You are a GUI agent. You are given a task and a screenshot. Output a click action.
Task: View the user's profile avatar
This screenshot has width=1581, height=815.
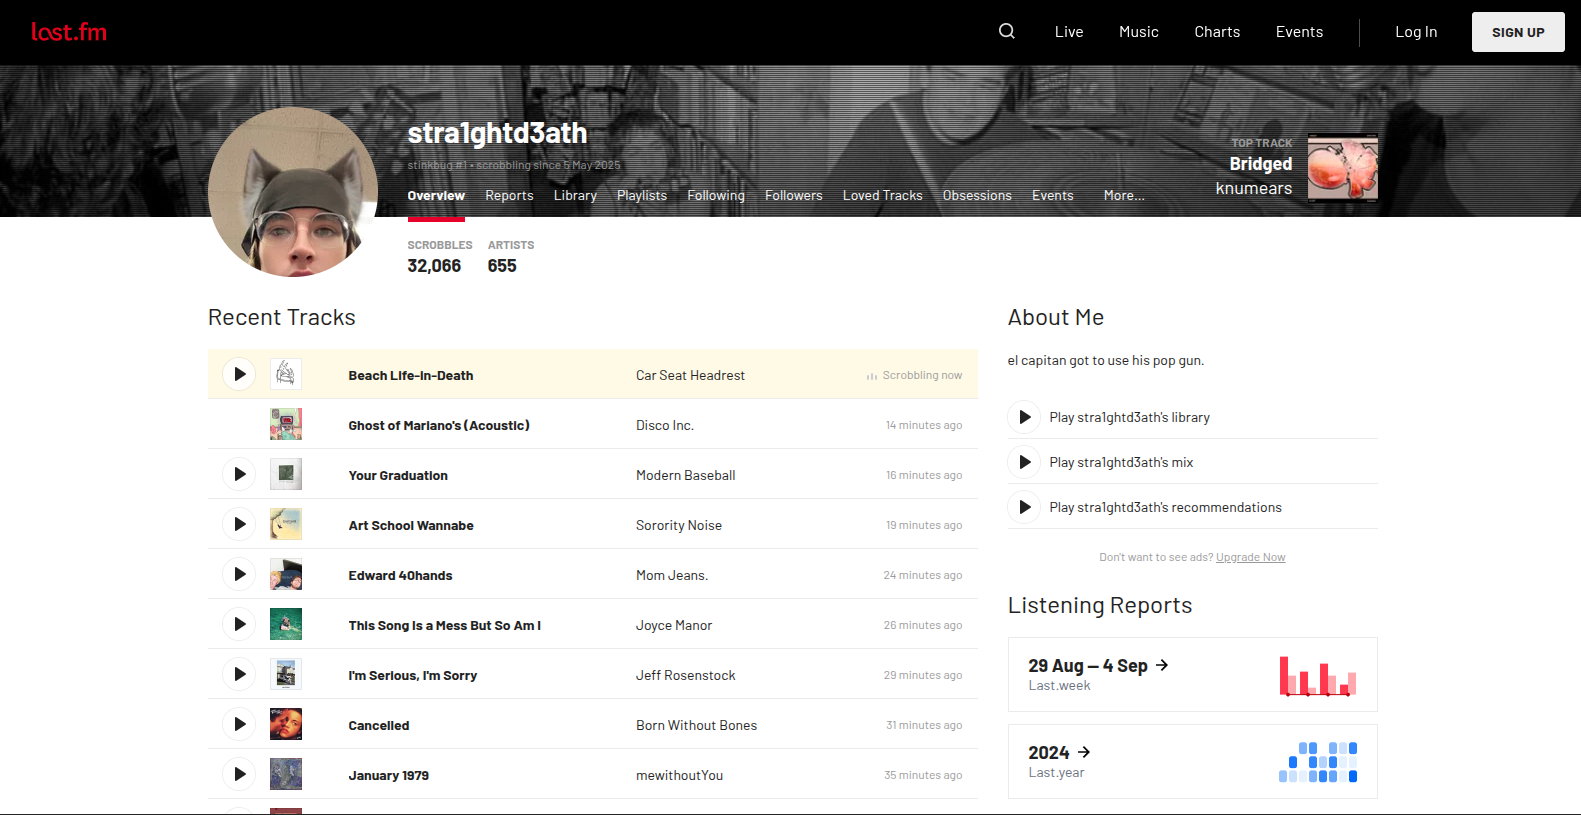tap(293, 192)
